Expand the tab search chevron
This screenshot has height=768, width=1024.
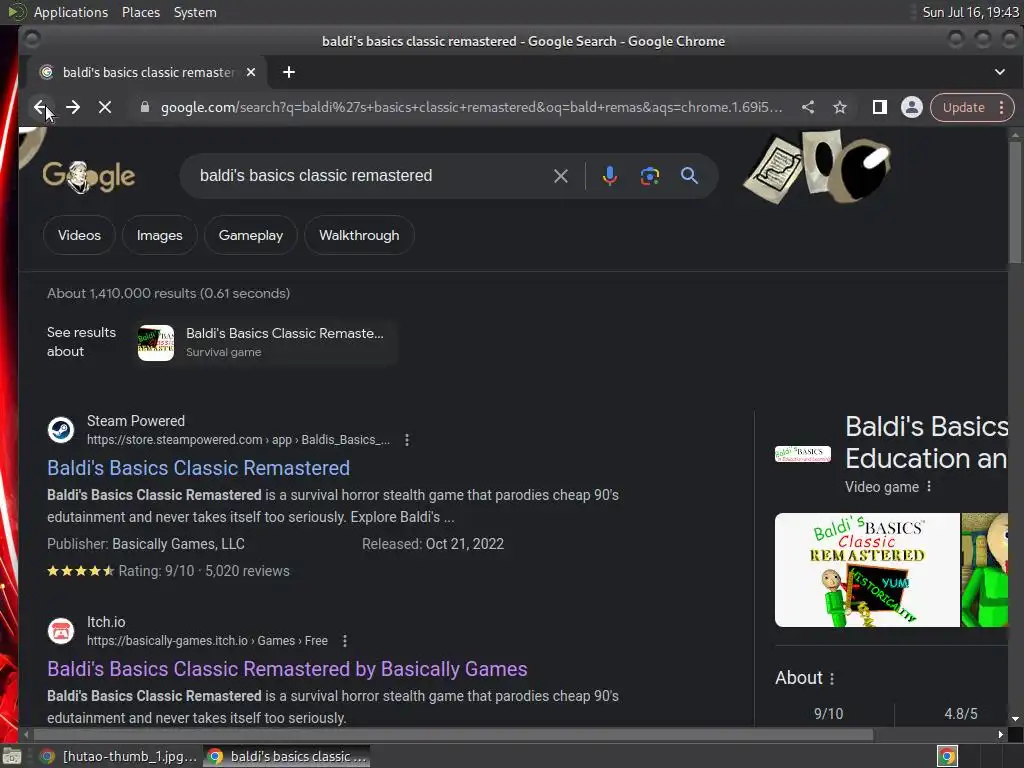point(1000,72)
